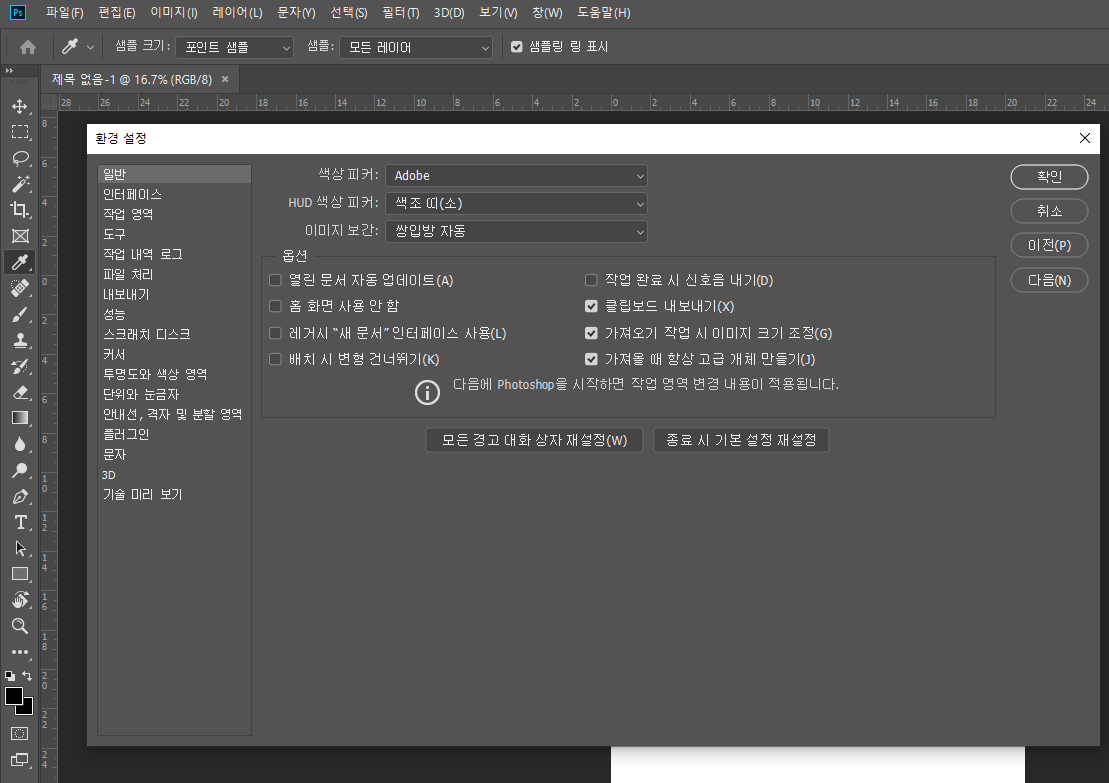Select the Crop tool
This screenshot has width=1109, height=783.
coord(20,210)
